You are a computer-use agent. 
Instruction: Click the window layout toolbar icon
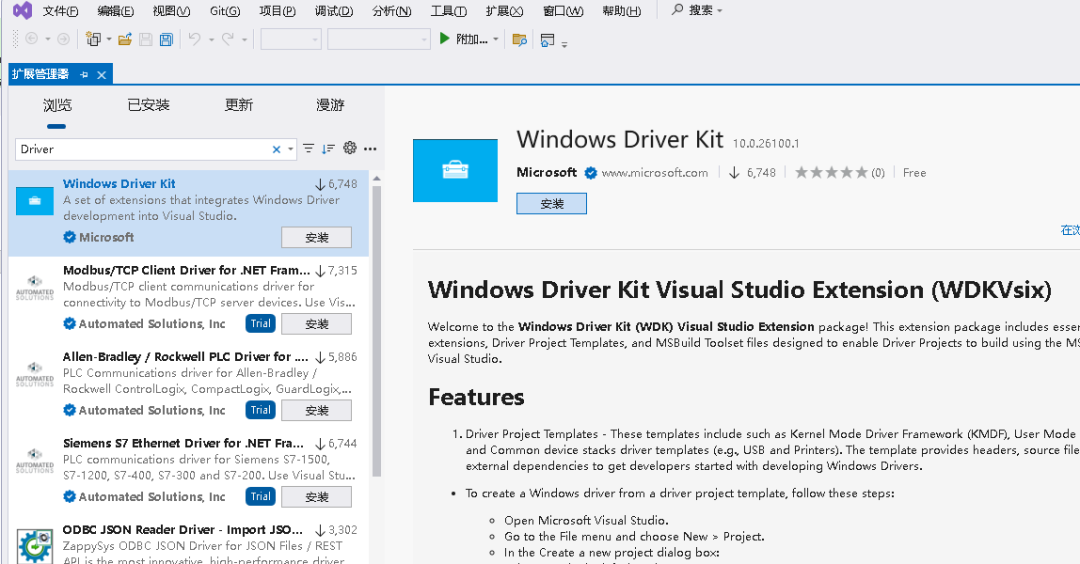548,40
